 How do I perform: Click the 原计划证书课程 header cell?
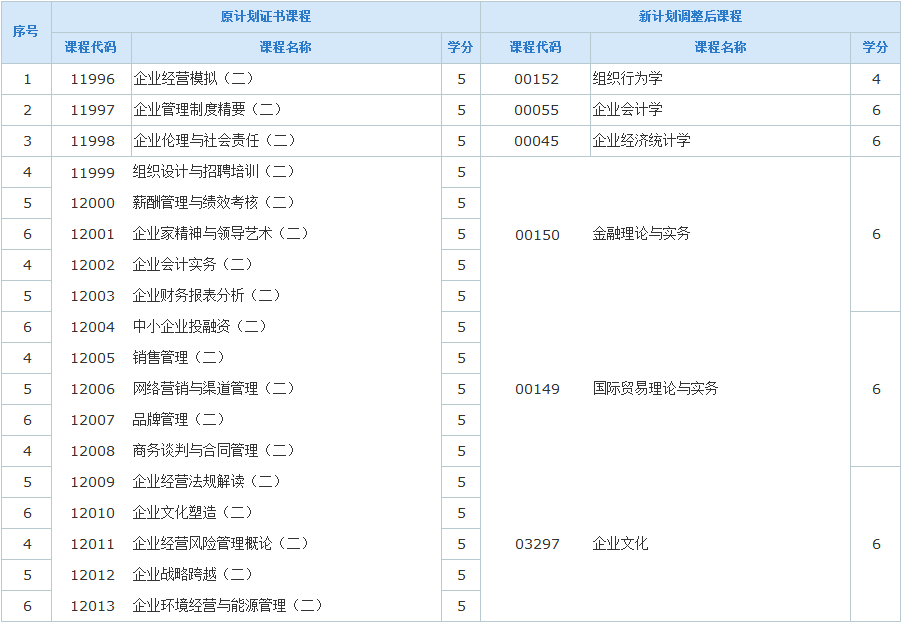pyautogui.click(x=265, y=17)
